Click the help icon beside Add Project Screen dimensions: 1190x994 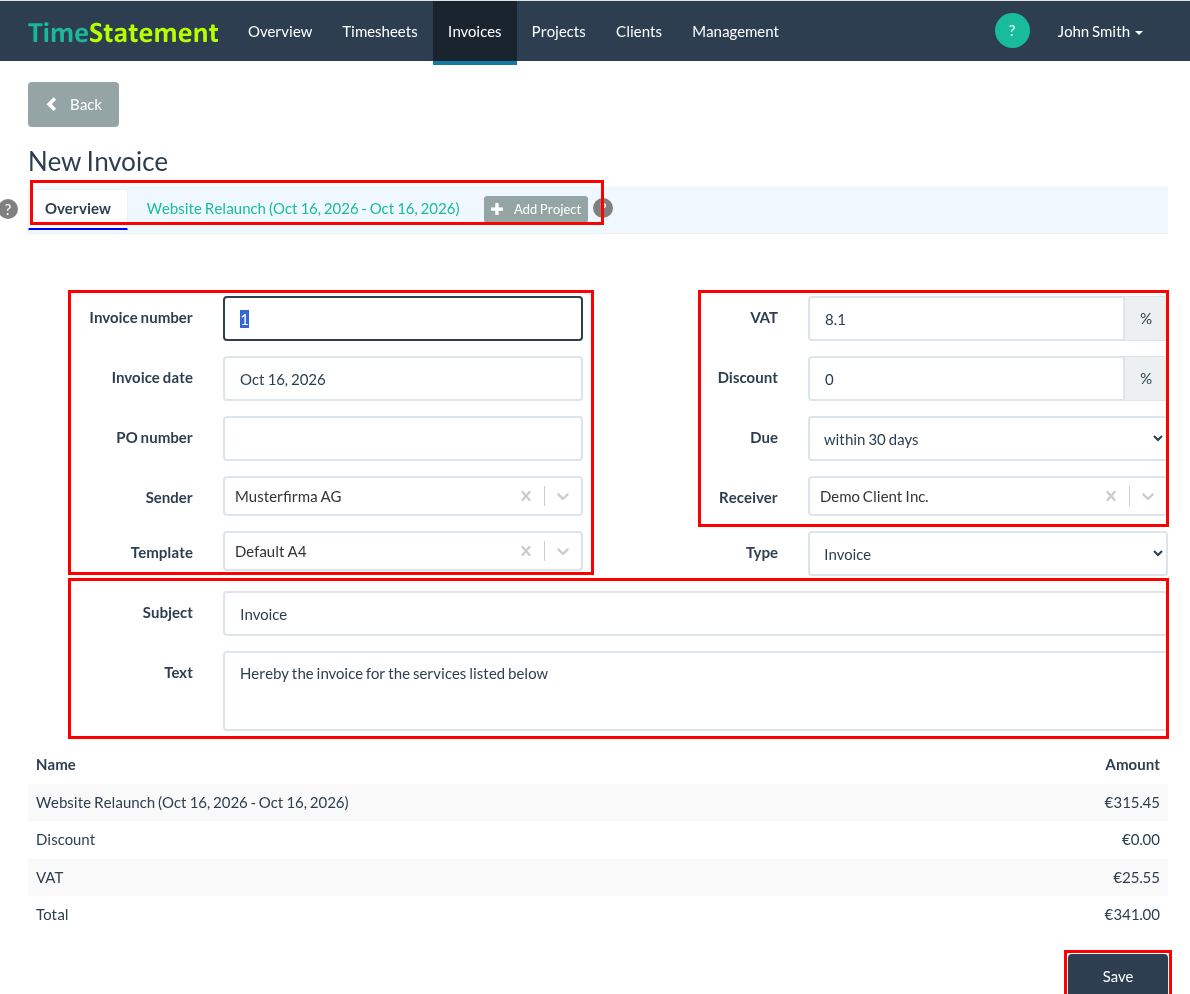click(603, 208)
